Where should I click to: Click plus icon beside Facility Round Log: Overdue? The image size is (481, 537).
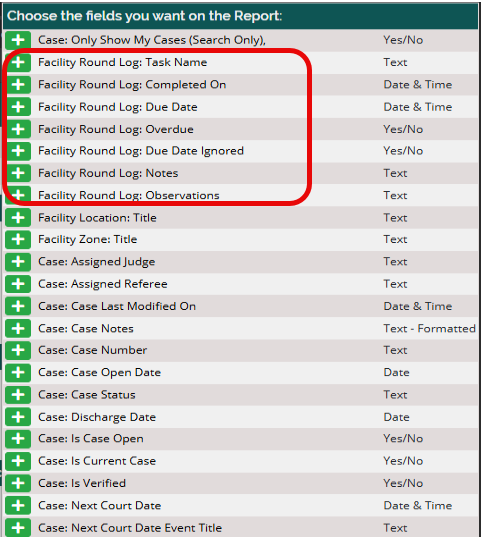(x=18, y=129)
